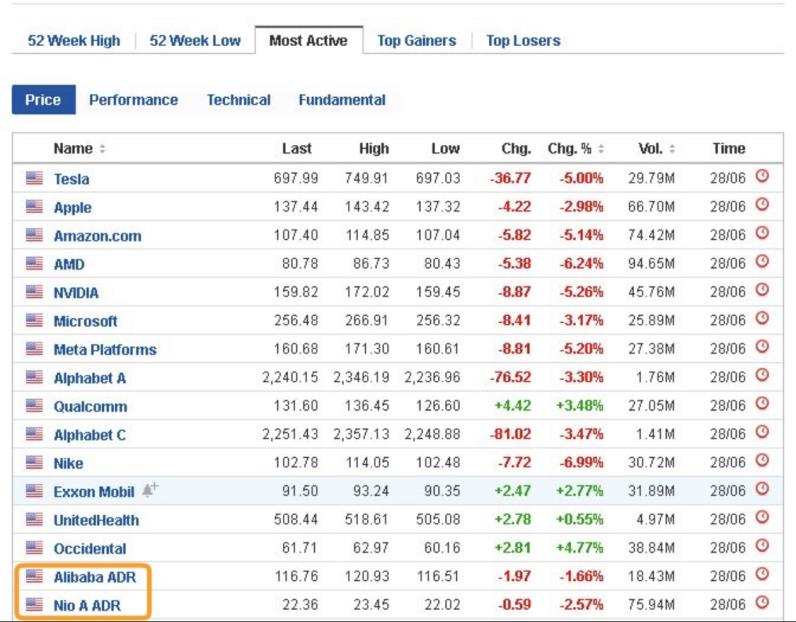Click the clock icon in NVIDIA row
The width and height of the screenshot is (796, 622).
[762, 290]
